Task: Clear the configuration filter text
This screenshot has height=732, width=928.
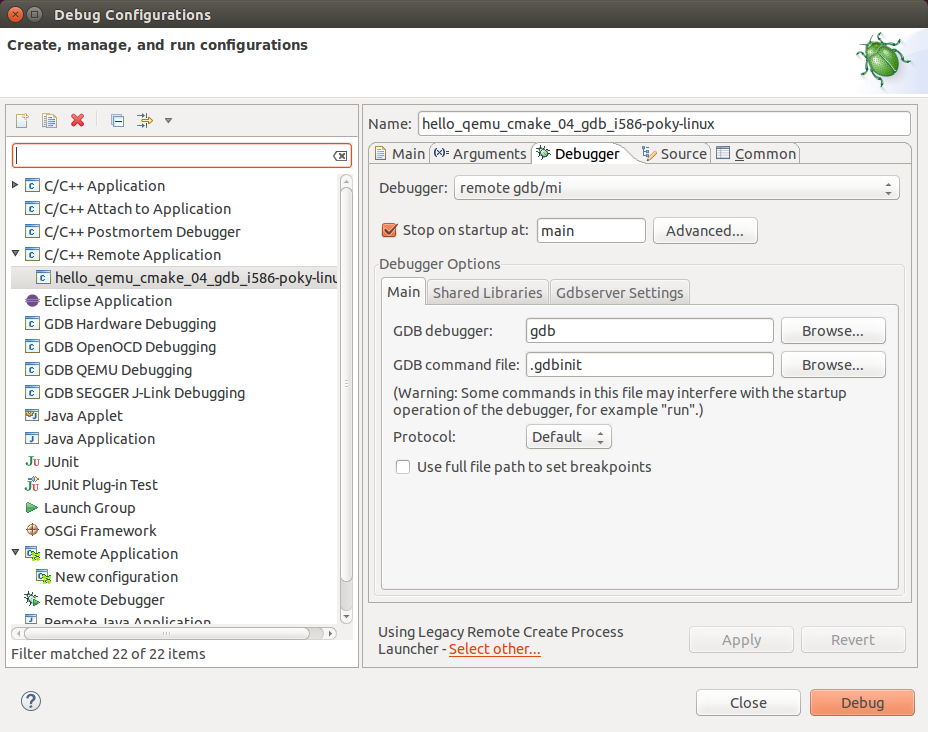Action: (340, 156)
